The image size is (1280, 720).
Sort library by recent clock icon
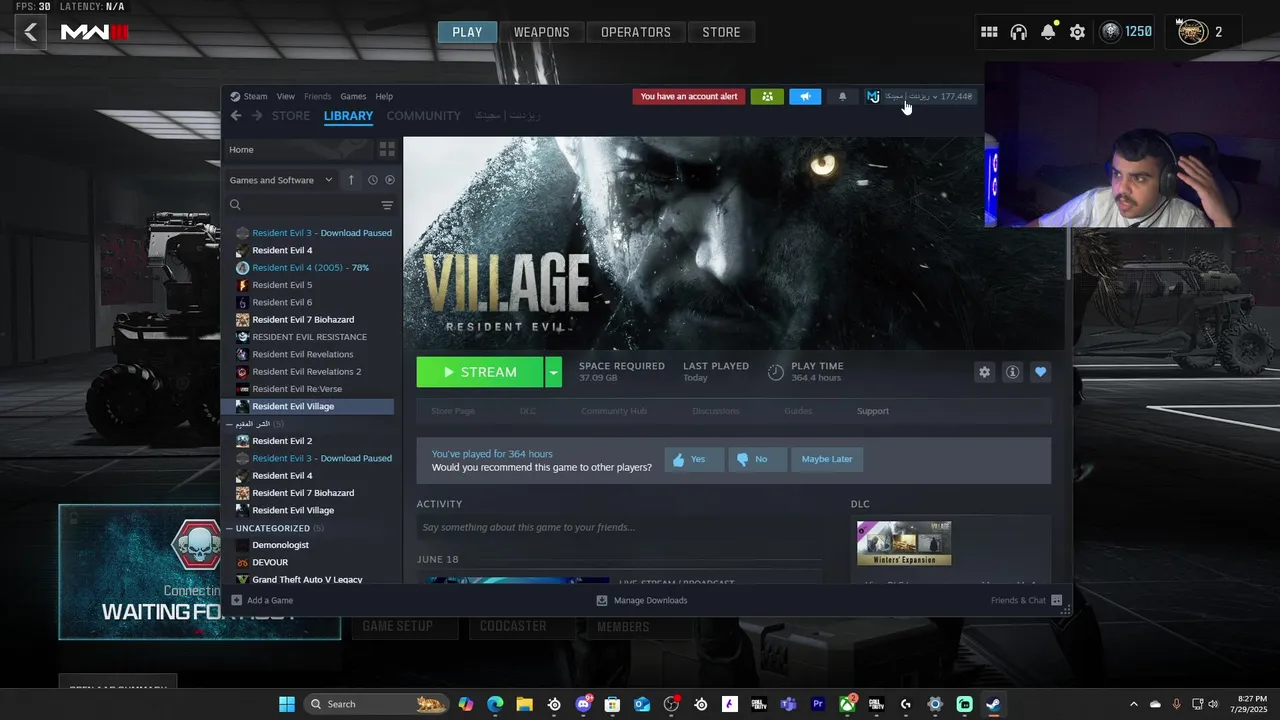[x=372, y=180]
